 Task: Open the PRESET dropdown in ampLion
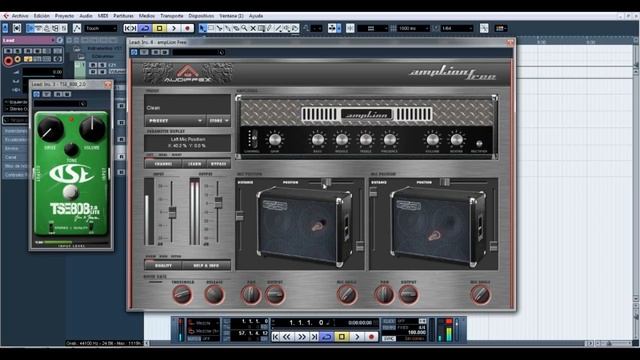coord(176,121)
